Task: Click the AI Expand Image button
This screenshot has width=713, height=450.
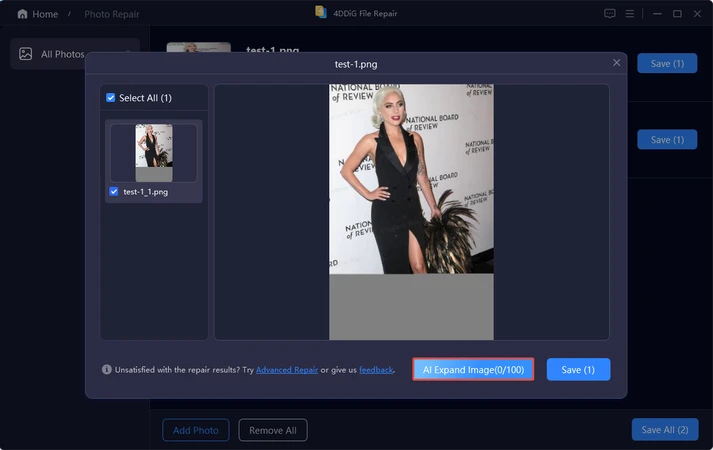Action: point(473,369)
